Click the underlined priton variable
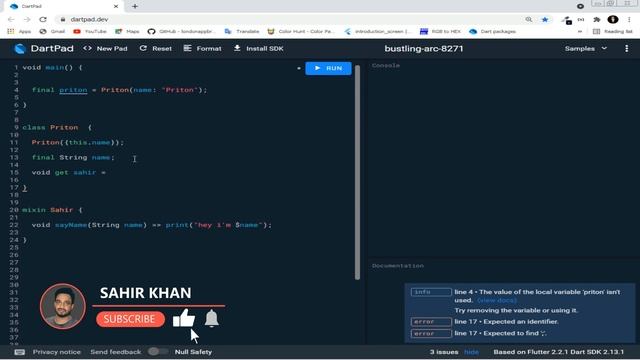This screenshot has width=640, height=360. click(x=73, y=90)
